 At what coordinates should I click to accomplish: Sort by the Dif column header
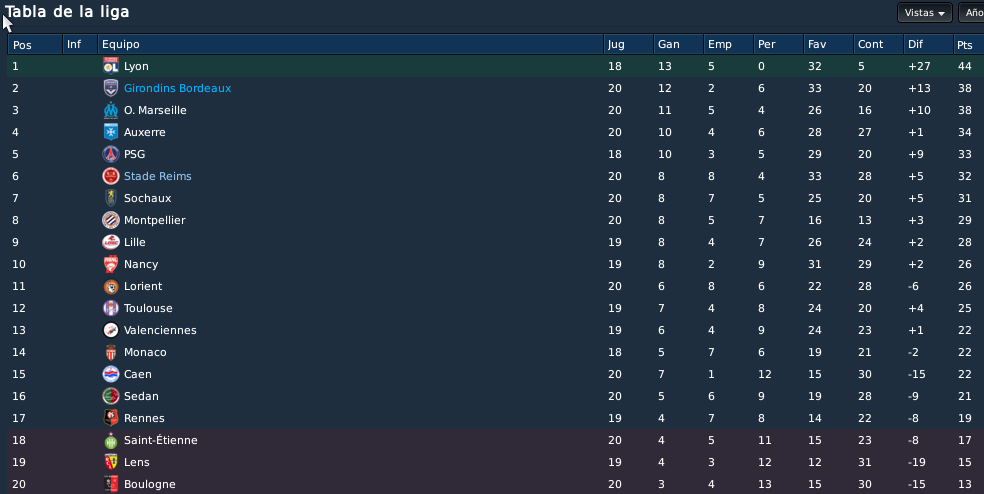tap(928, 45)
